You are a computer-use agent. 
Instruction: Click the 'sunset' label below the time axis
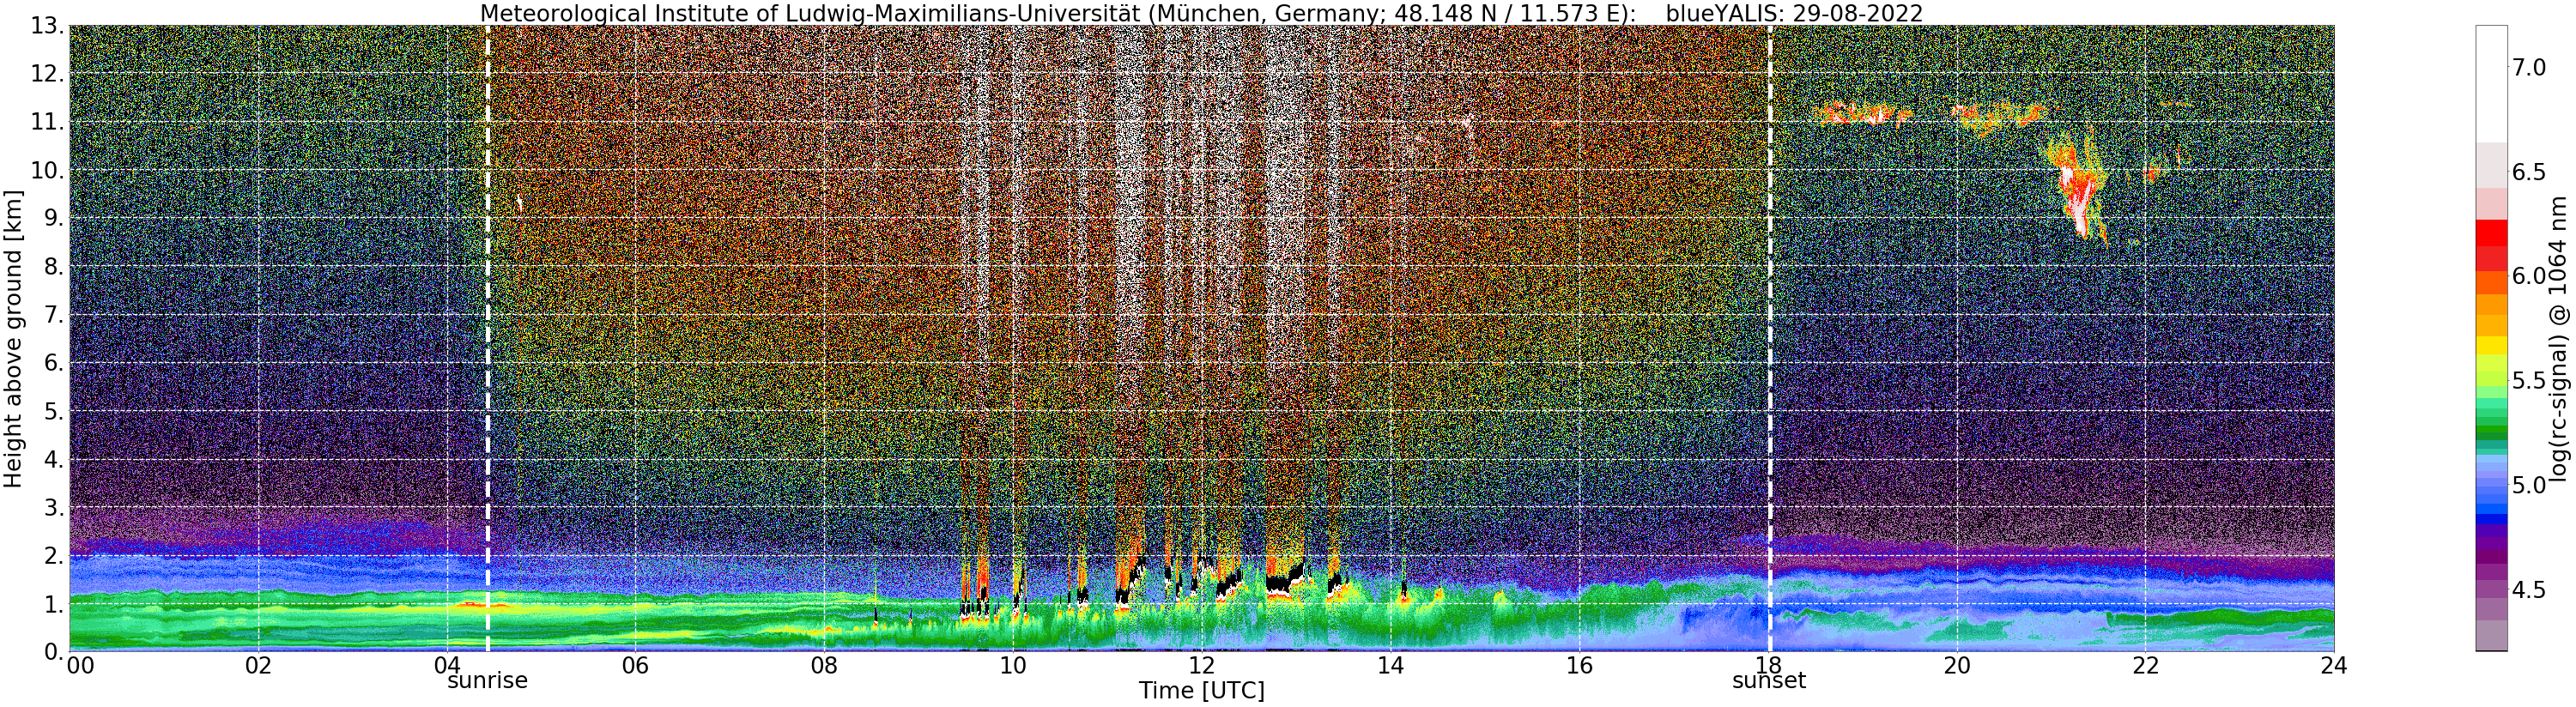(x=1769, y=681)
